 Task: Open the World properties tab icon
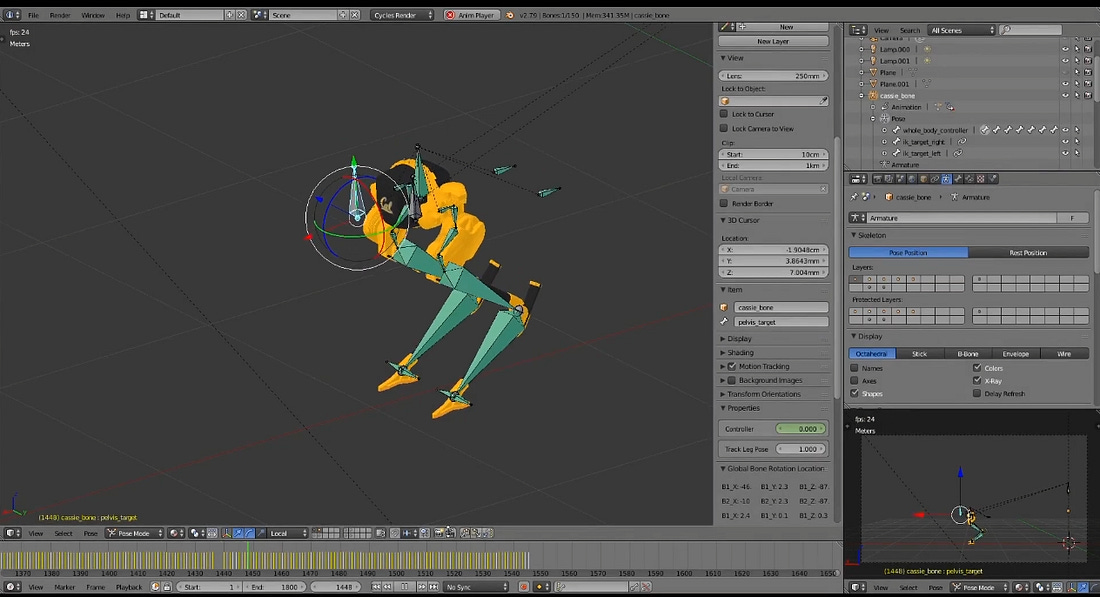[x=912, y=180]
